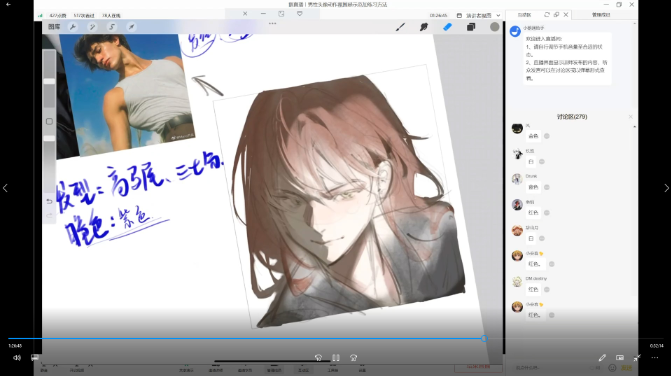
Task: Click the pencil edit icon in player
Action: point(602,358)
